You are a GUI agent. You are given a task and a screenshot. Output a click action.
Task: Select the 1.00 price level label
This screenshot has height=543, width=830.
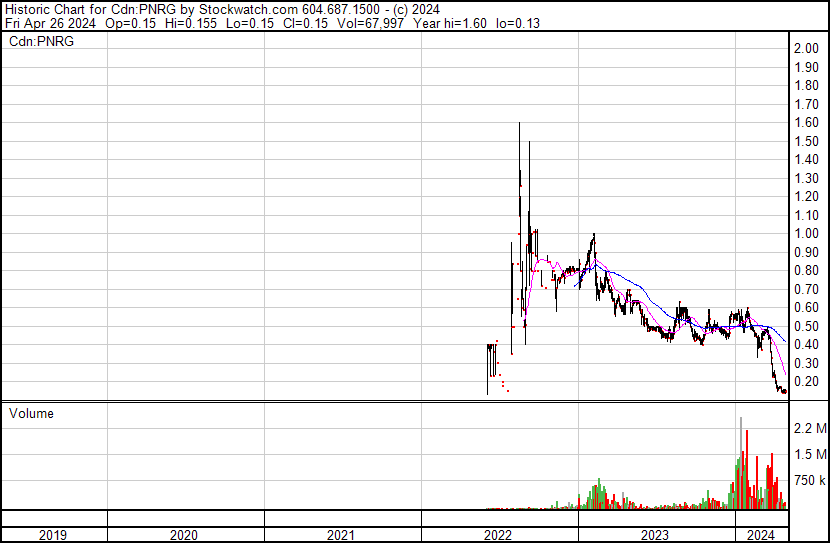coord(806,234)
